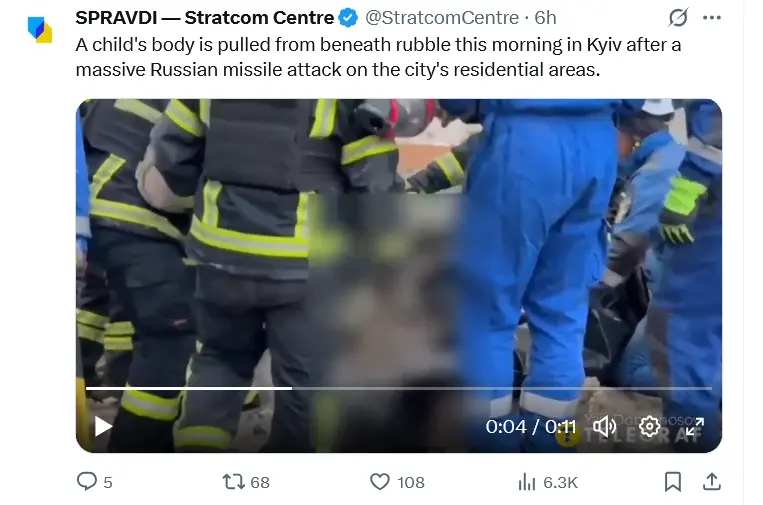This screenshot has height=505, width=763.
Task: Click the Grok explain post icon
Action: (678, 18)
